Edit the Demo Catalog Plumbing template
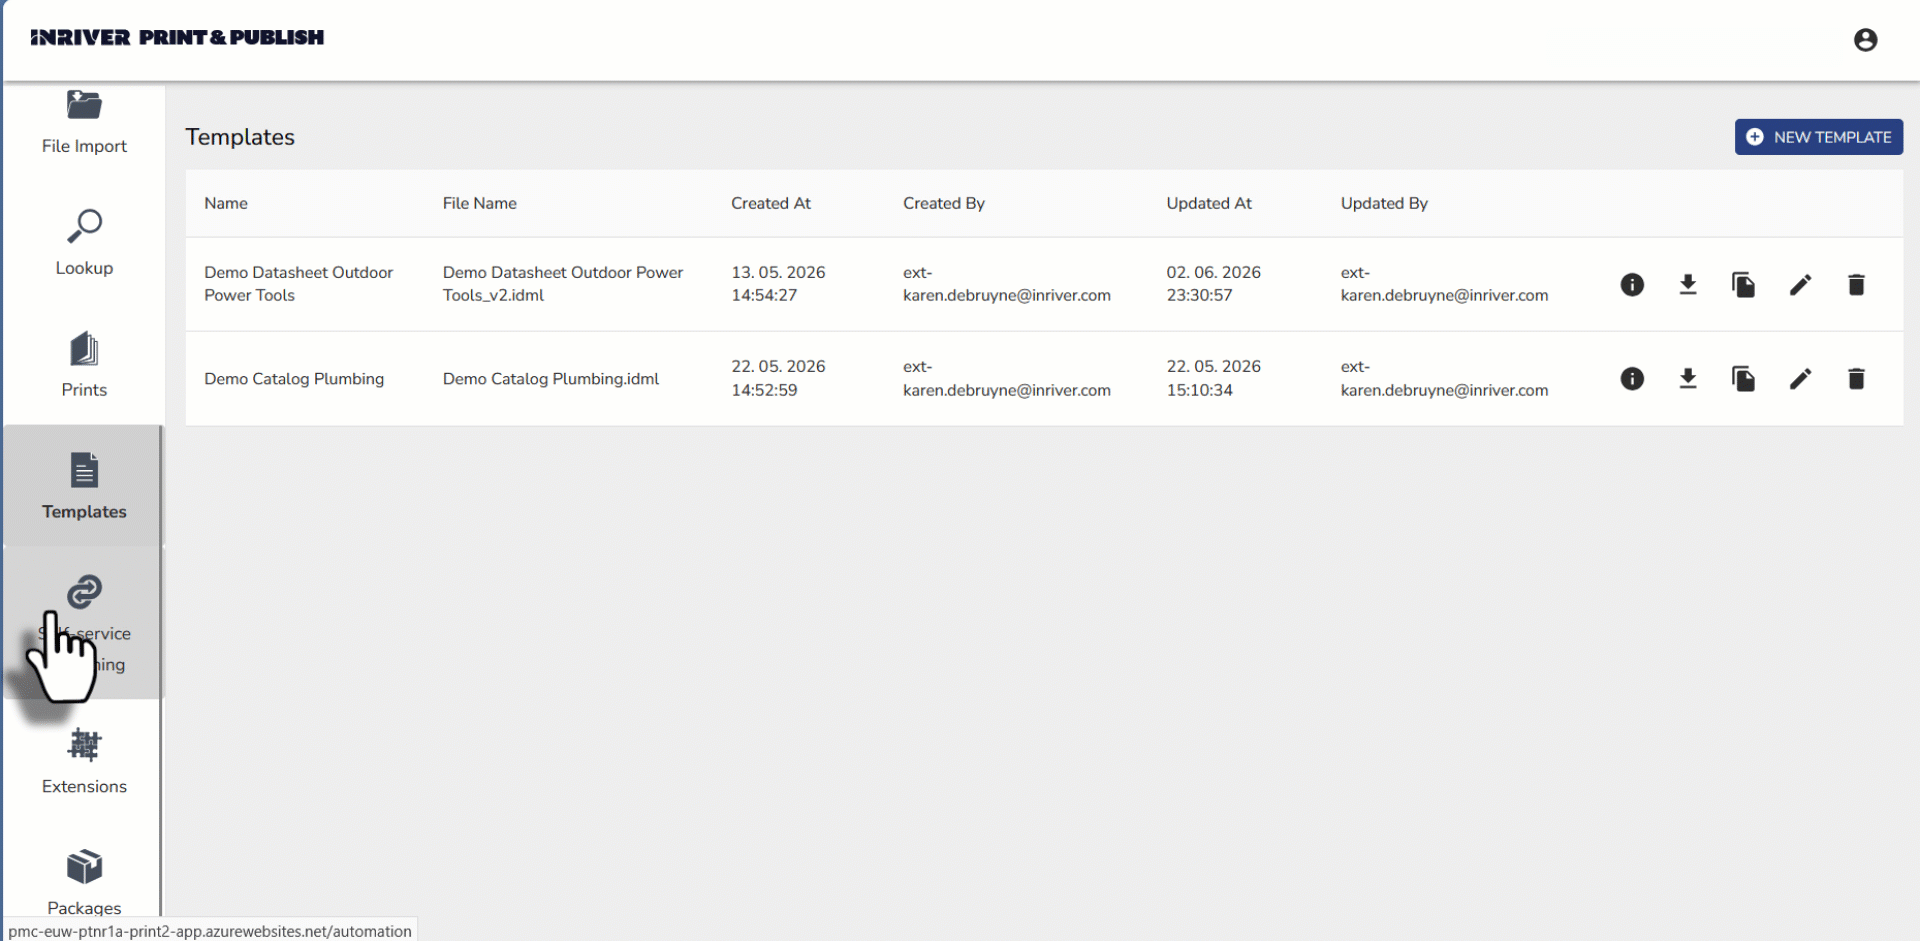The height and width of the screenshot is (941, 1920). point(1800,379)
